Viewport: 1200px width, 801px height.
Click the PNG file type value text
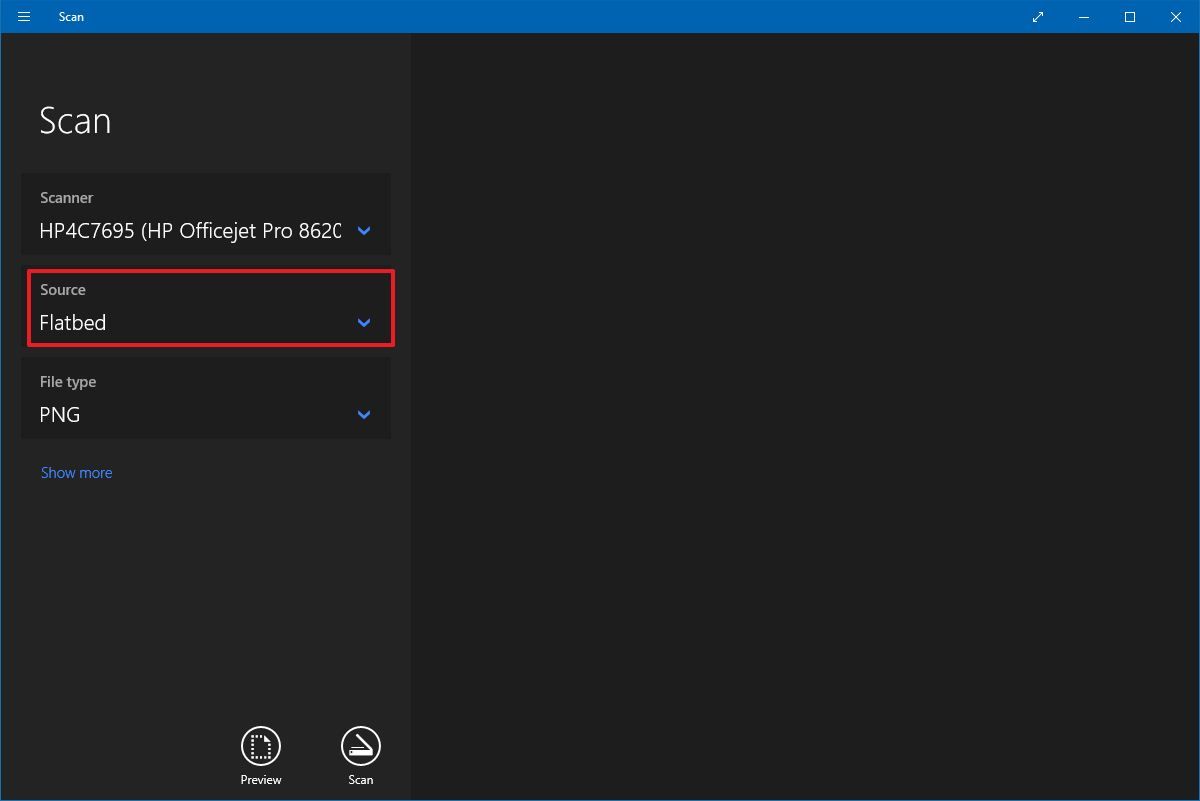click(60, 414)
